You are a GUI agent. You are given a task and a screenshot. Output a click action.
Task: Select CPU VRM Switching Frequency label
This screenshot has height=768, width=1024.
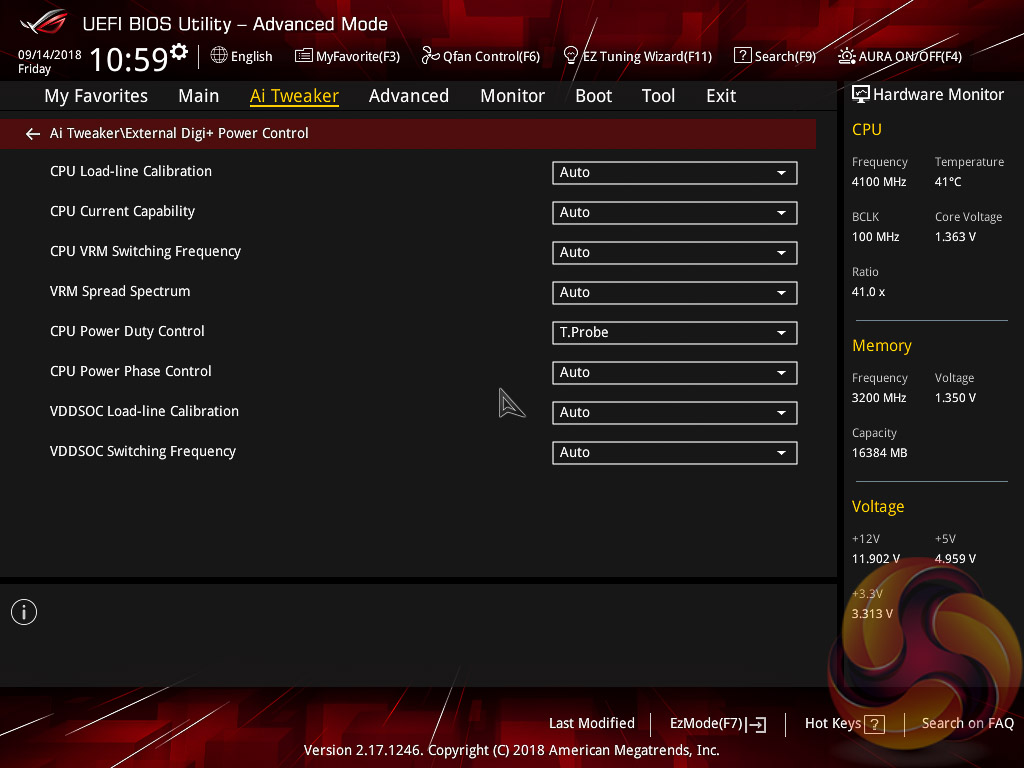coord(145,251)
